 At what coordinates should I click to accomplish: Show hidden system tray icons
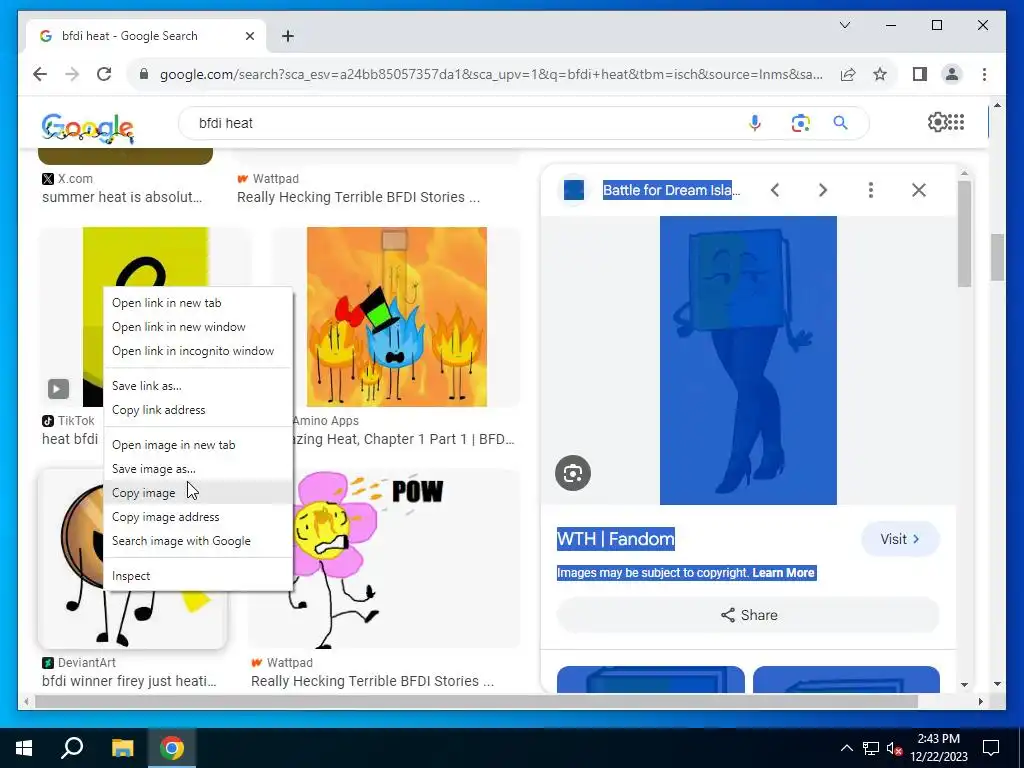point(846,748)
